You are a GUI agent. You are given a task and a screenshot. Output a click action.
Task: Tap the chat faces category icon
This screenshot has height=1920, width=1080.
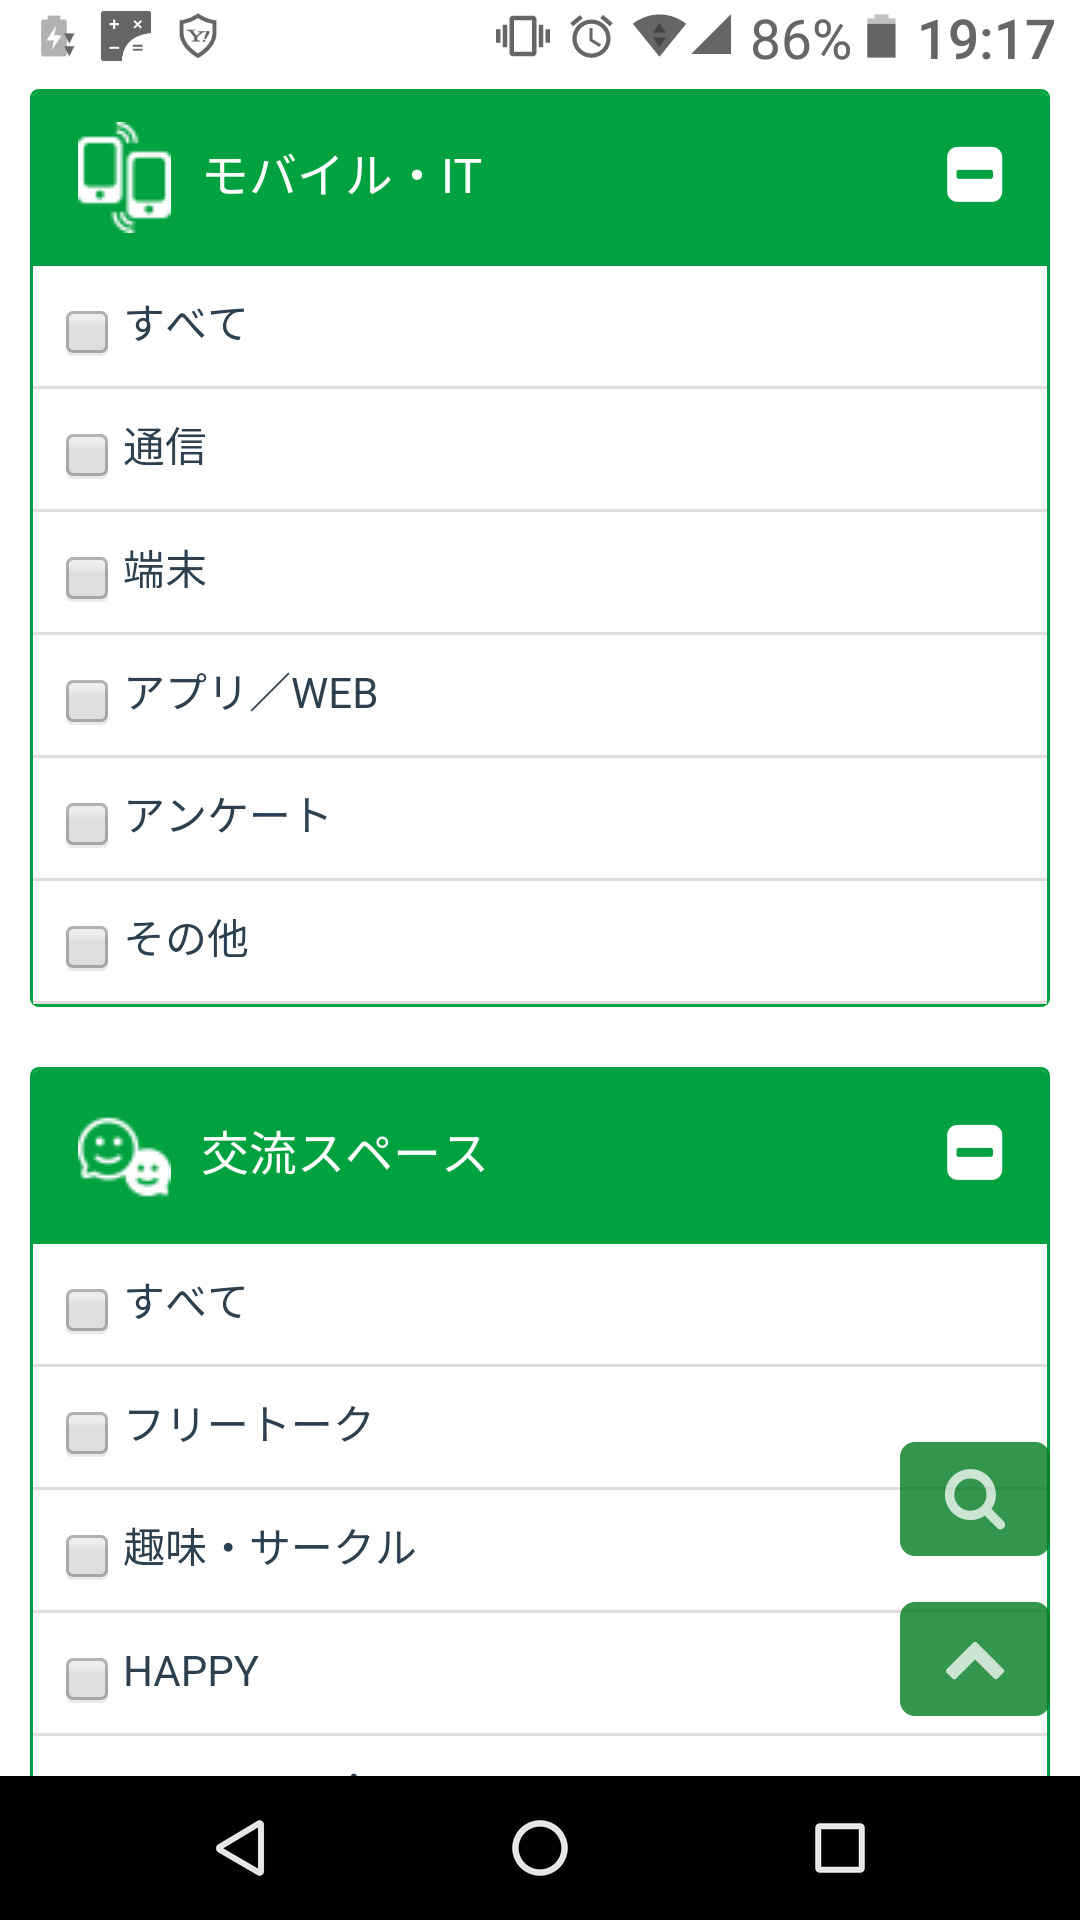pyautogui.click(x=124, y=1156)
